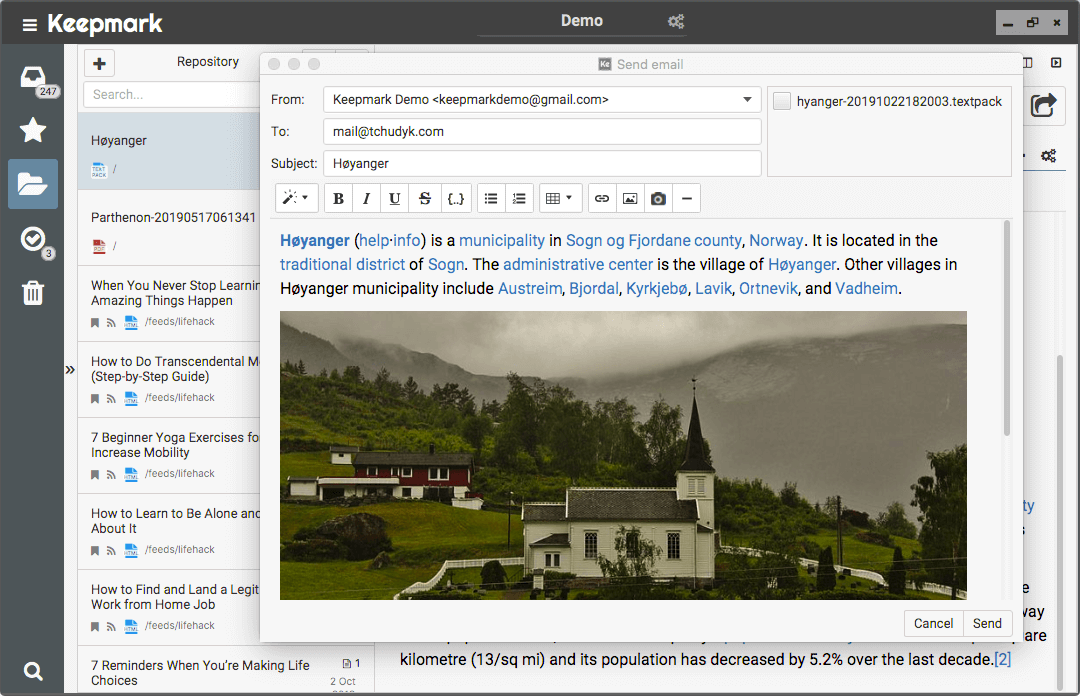Follow the Norway link in the email body
Screen dimensions: 1080x696
point(776,240)
